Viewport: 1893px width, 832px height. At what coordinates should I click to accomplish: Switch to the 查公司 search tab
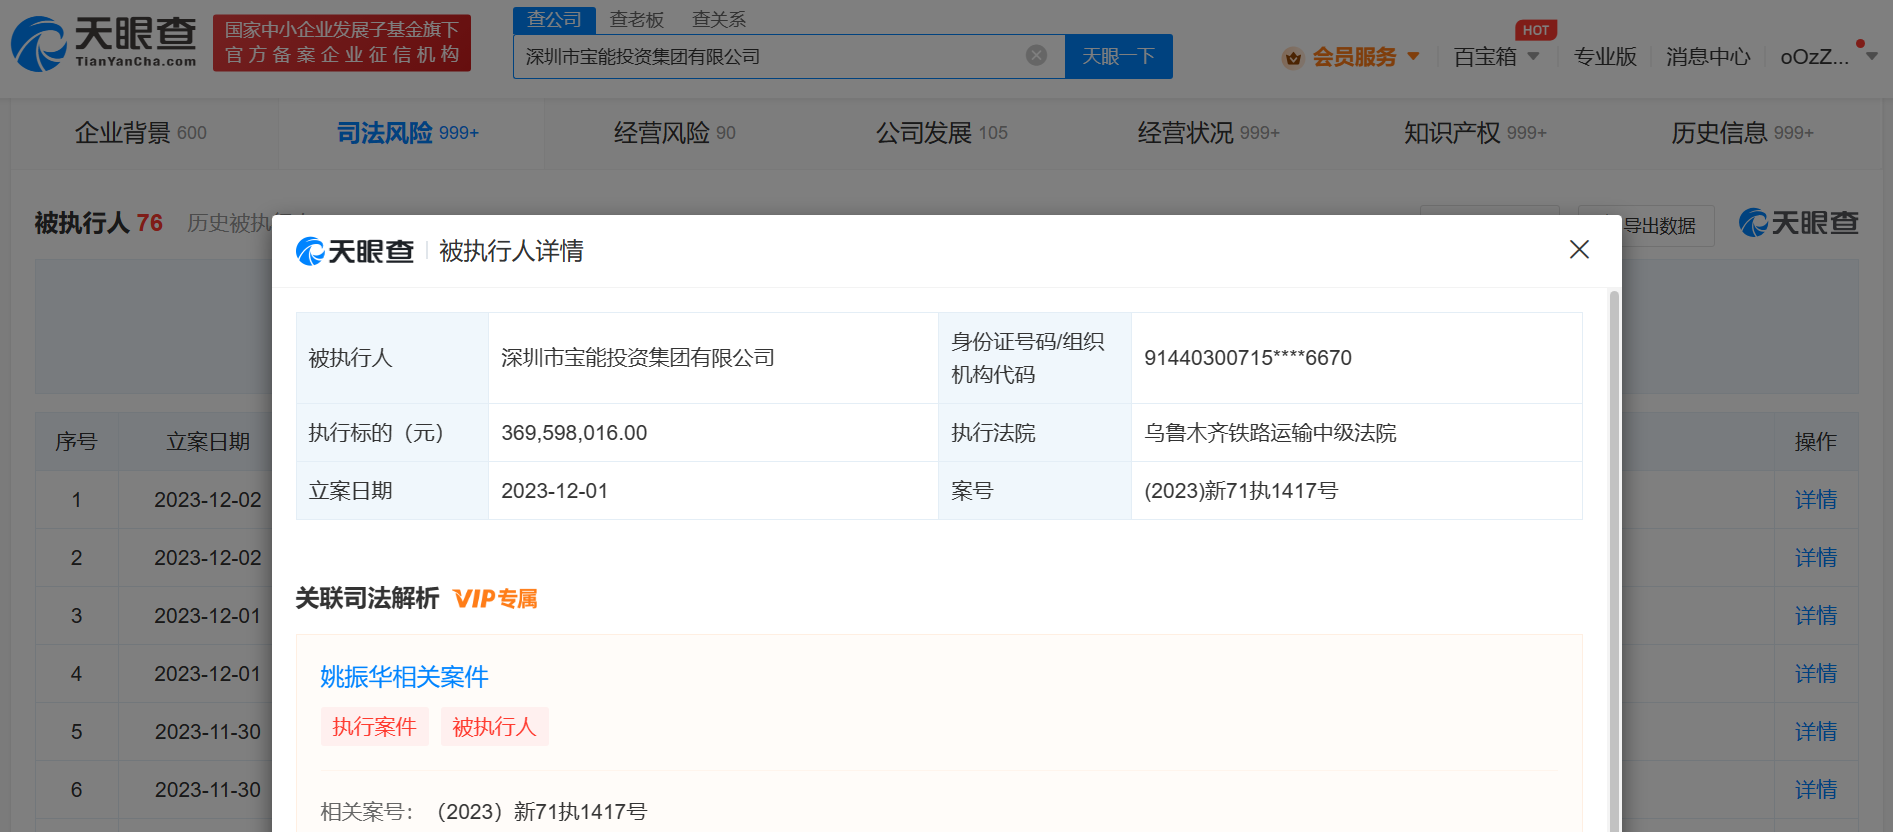coord(554,20)
